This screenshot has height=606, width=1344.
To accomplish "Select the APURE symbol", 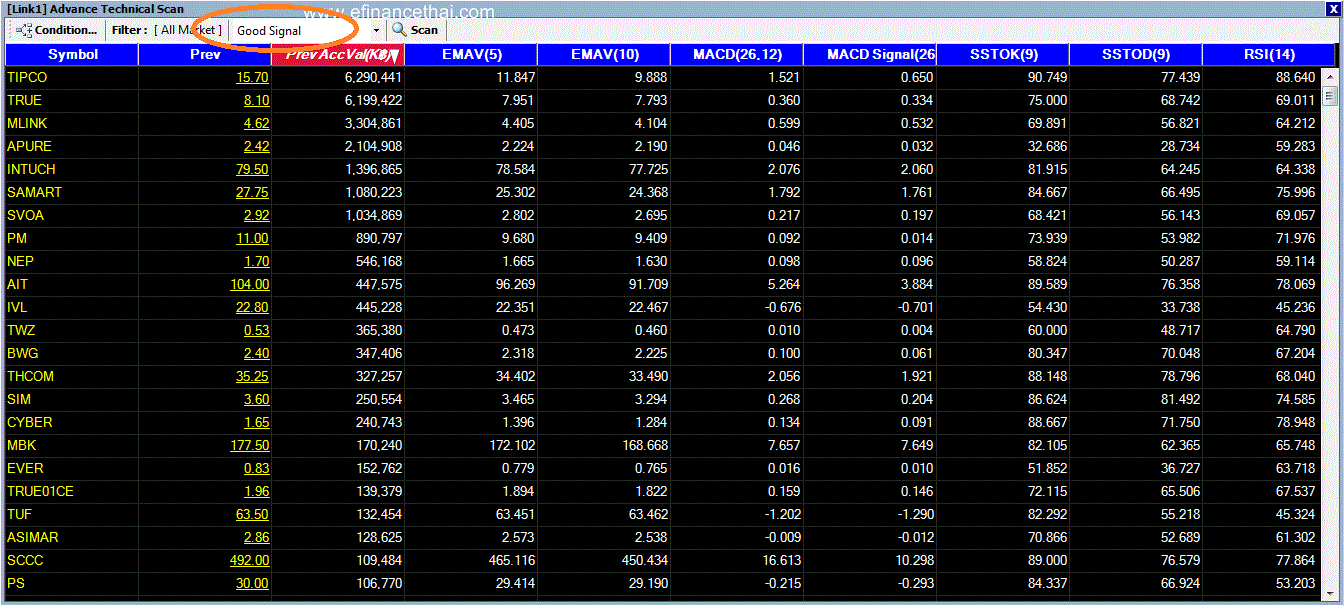I will click(29, 146).
